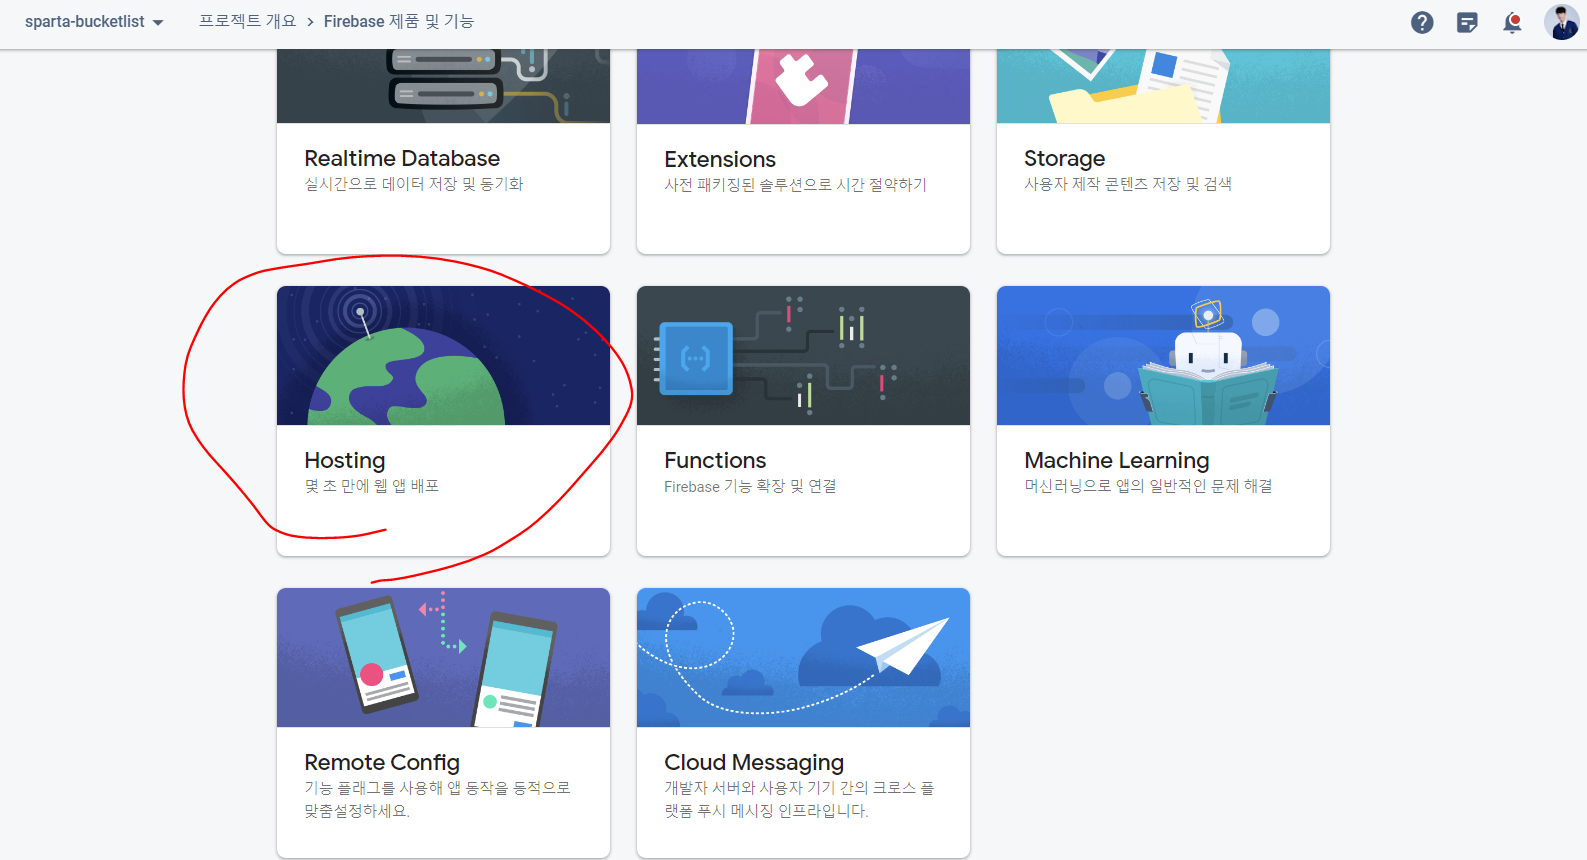The width and height of the screenshot is (1587, 860).
Task: Click text 사전 패키징된 솔루션으로 시간 절약하기
Action: (x=795, y=185)
